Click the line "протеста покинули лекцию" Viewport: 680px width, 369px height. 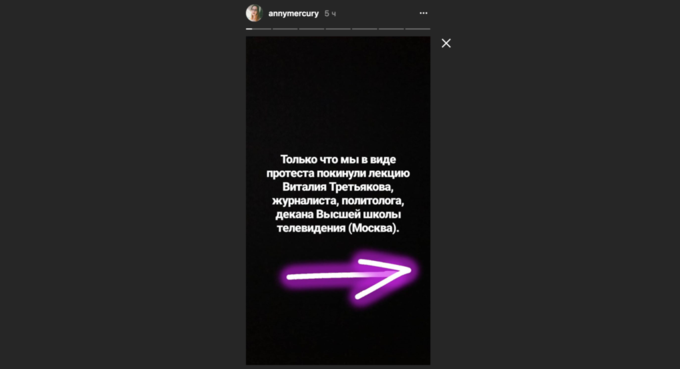click(x=338, y=173)
